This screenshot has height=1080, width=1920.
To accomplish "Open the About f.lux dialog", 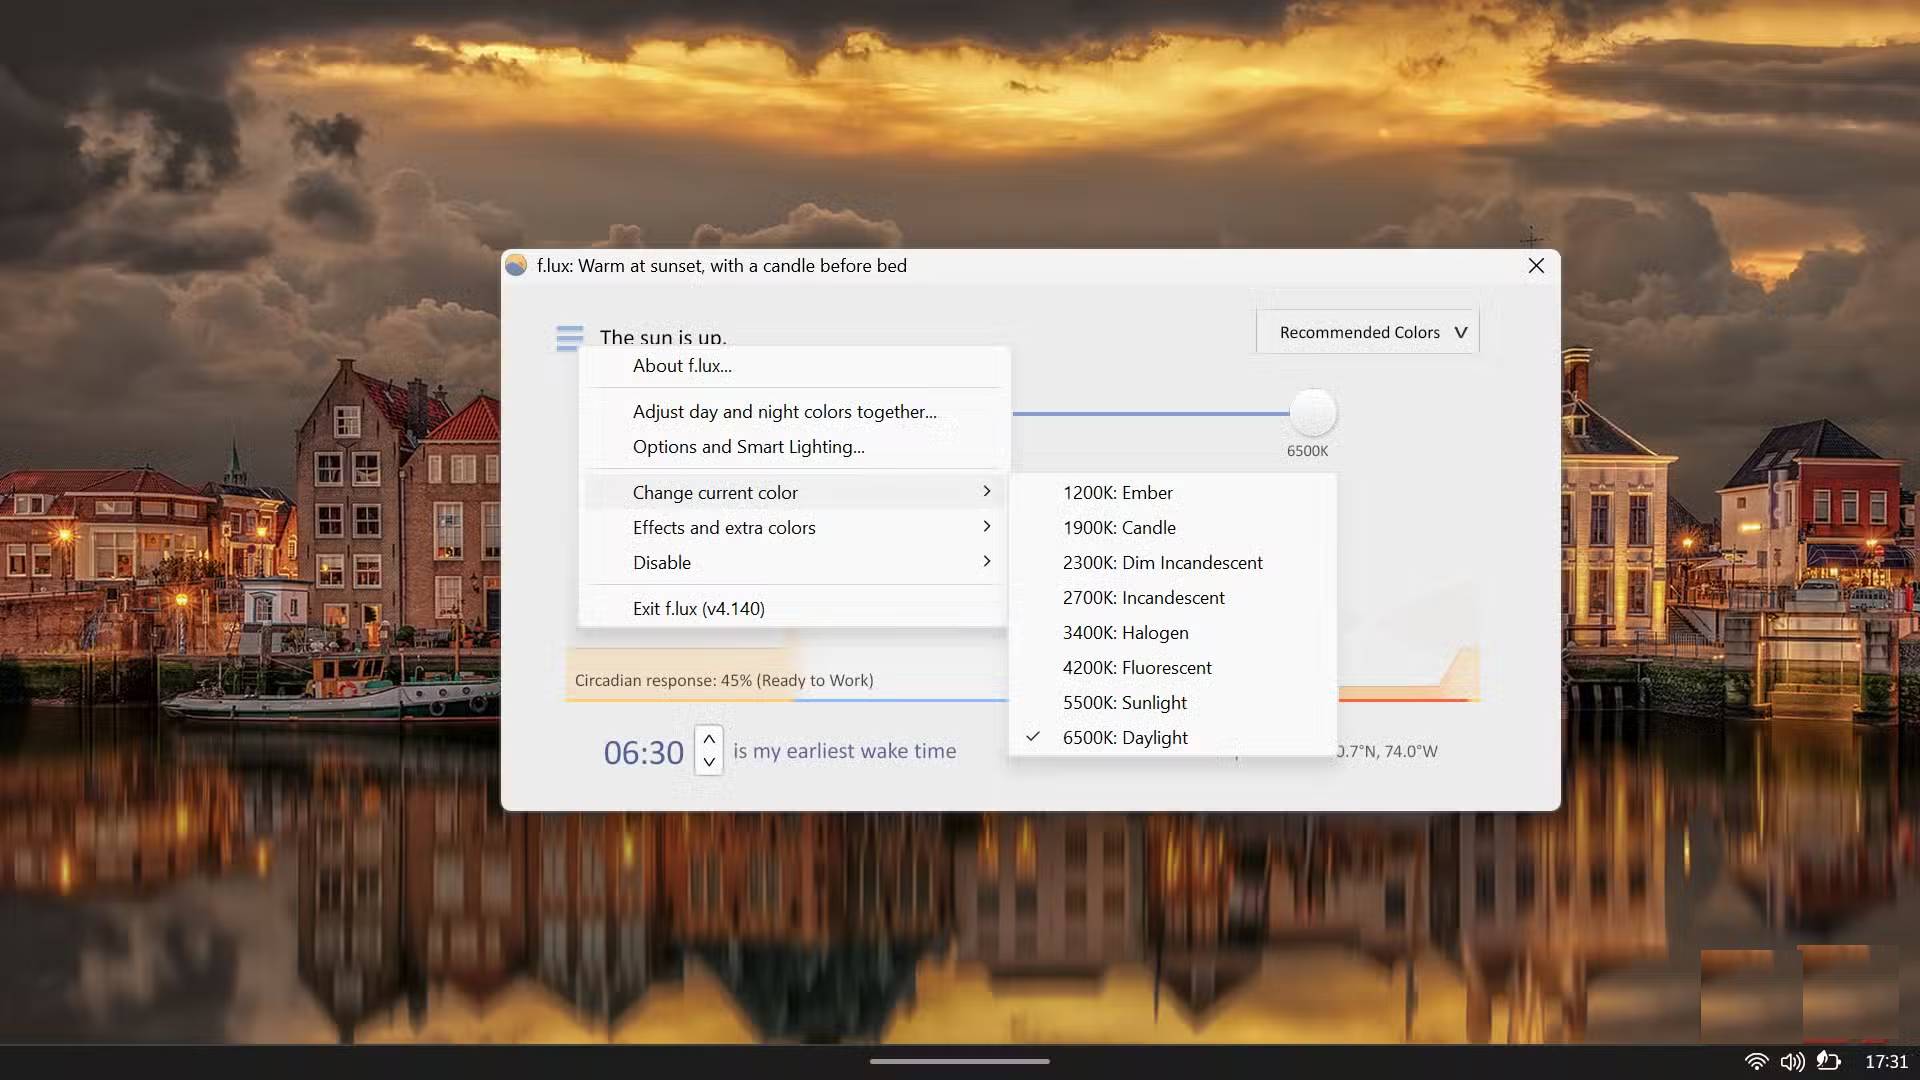I will [681, 365].
